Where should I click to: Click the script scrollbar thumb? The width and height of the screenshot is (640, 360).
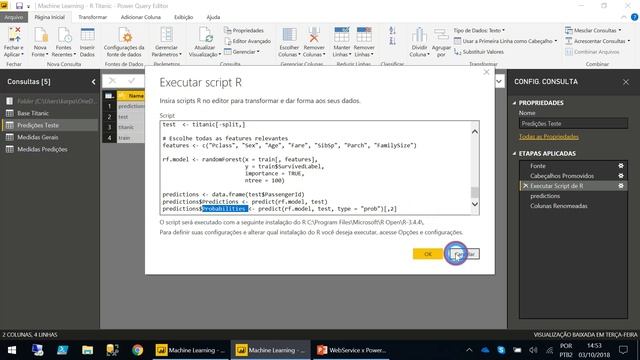click(475, 192)
